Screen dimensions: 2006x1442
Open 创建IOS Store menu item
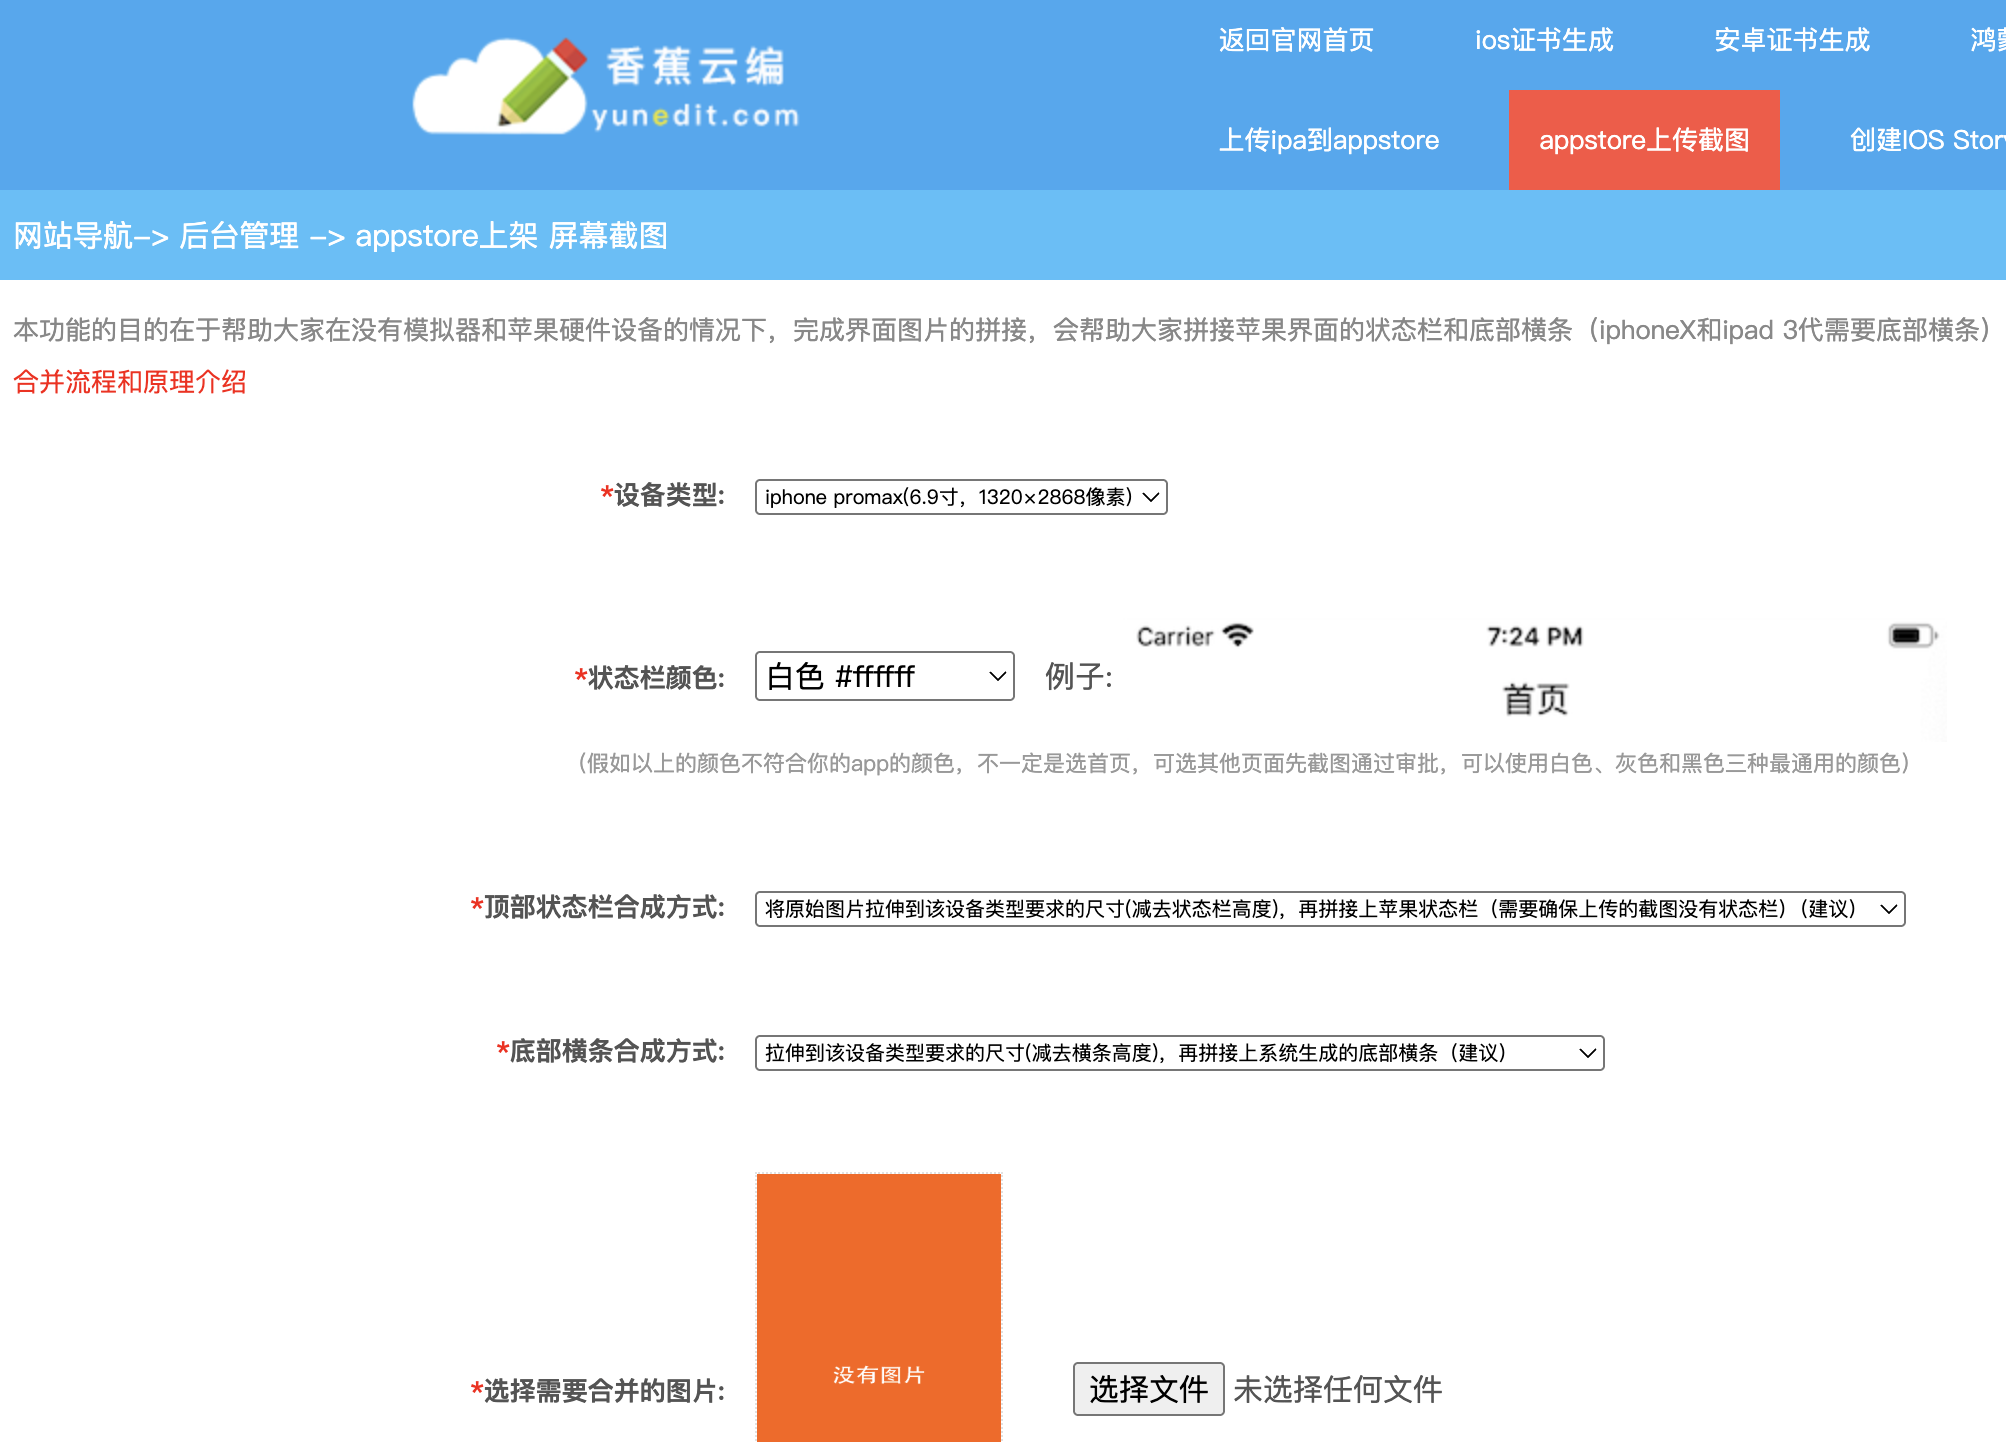pyautogui.click(x=1925, y=140)
